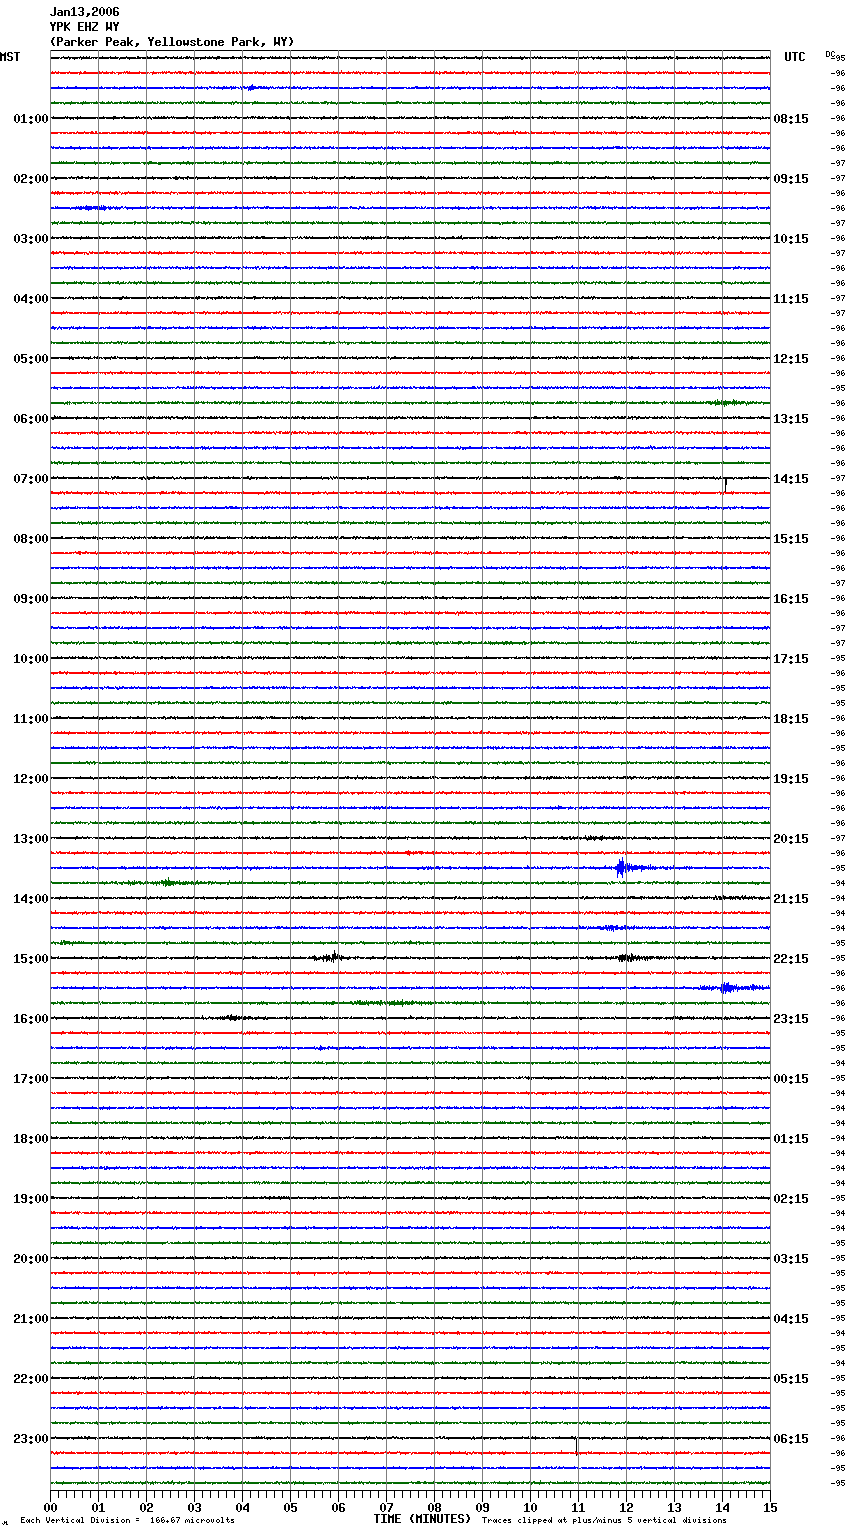Click the 03:15 UTC row label
Image resolution: width=850 pixels, height=1534 pixels.
click(791, 1259)
